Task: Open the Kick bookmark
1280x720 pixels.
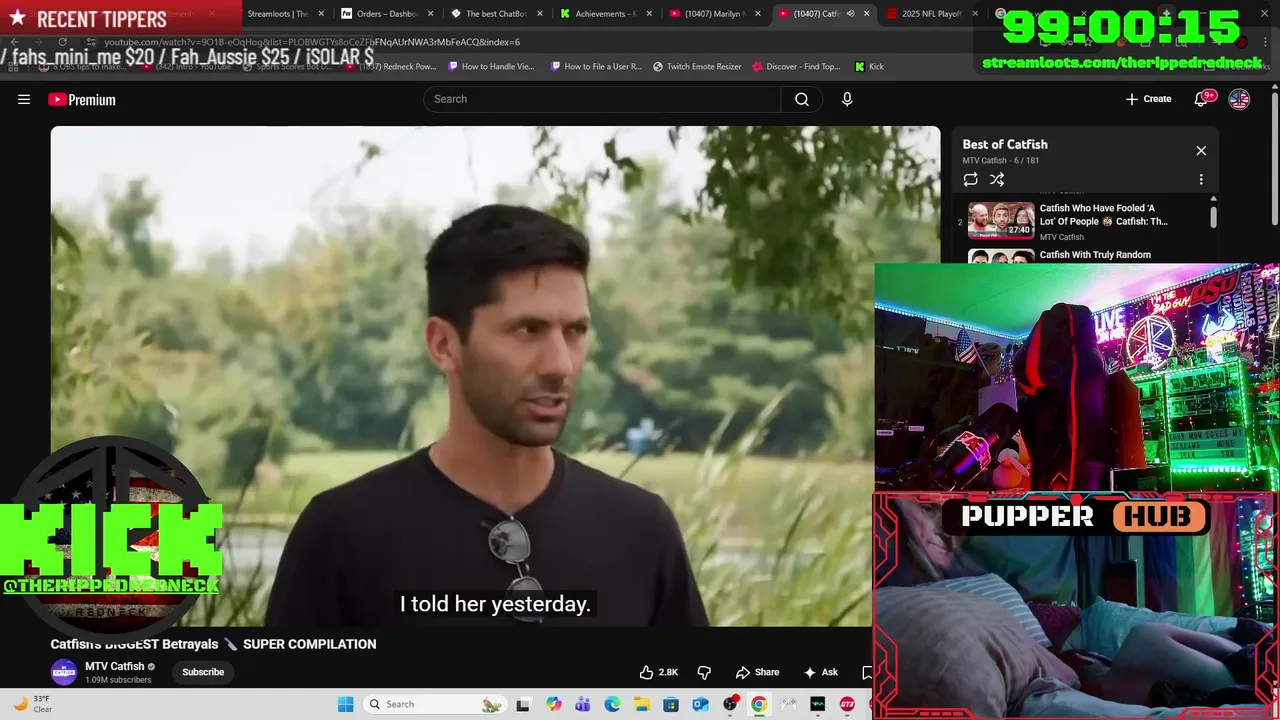Action: (869, 67)
